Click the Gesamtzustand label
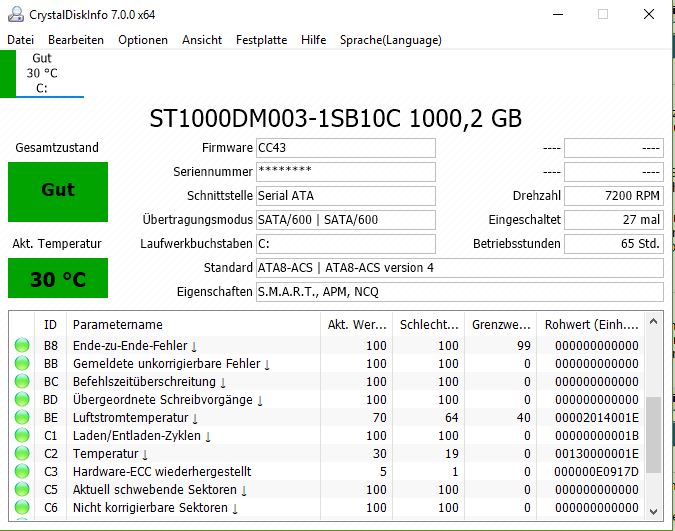675x531 pixels. 57,148
